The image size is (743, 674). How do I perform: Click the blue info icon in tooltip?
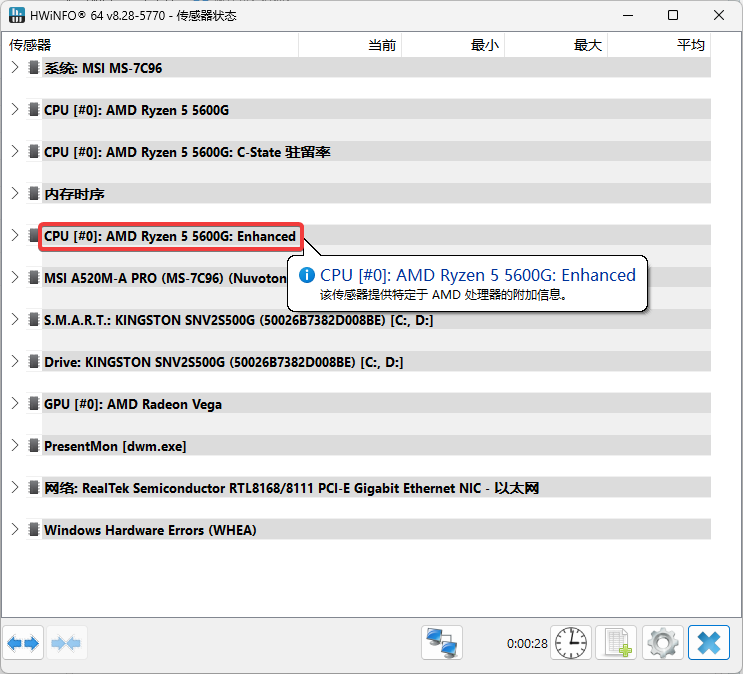coord(307,274)
